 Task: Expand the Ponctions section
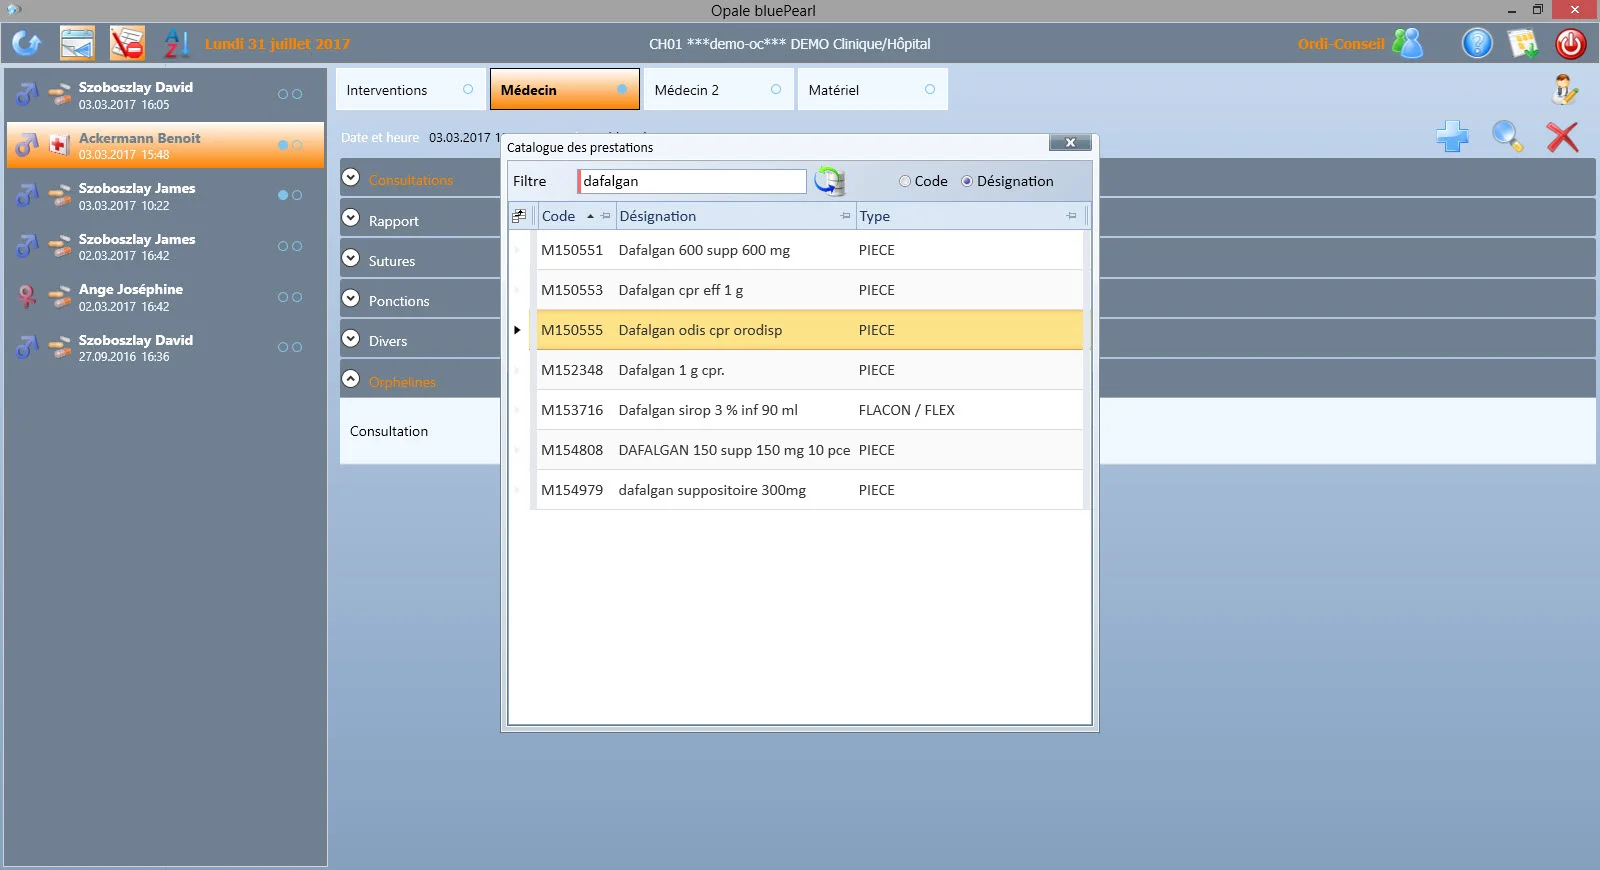pyautogui.click(x=351, y=298)
